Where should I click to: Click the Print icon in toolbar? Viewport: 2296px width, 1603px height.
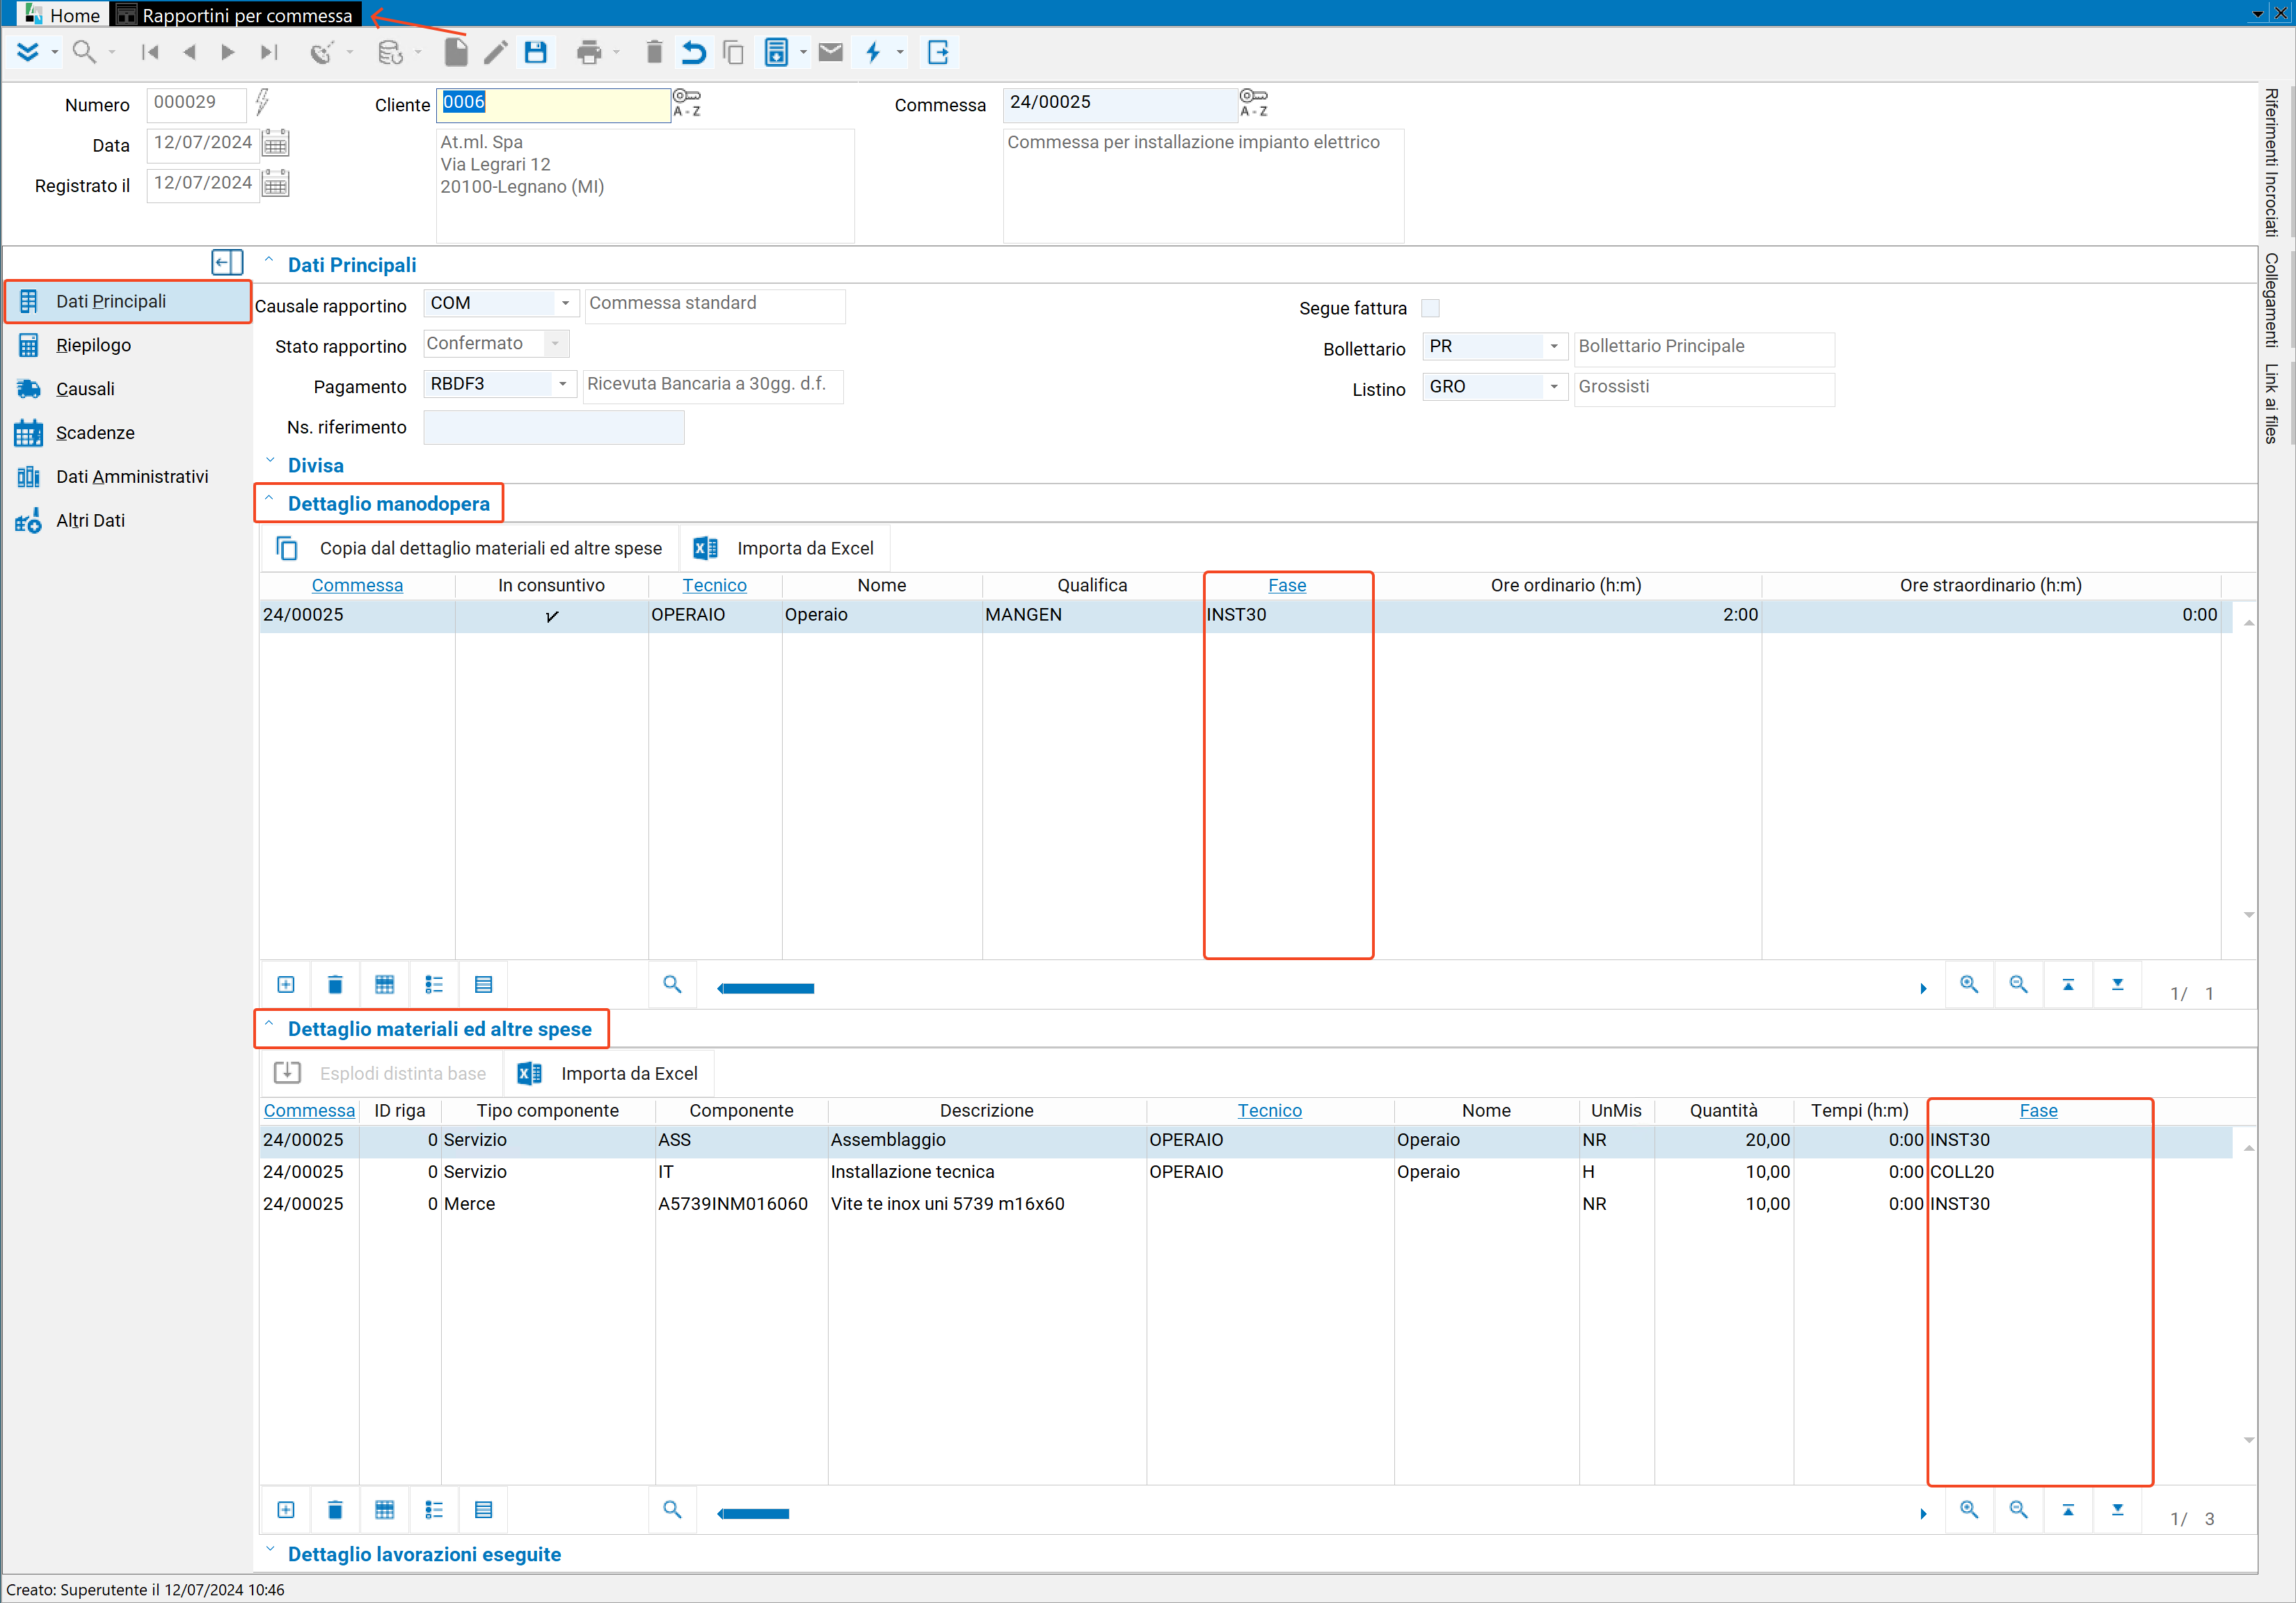coord(589,52)
